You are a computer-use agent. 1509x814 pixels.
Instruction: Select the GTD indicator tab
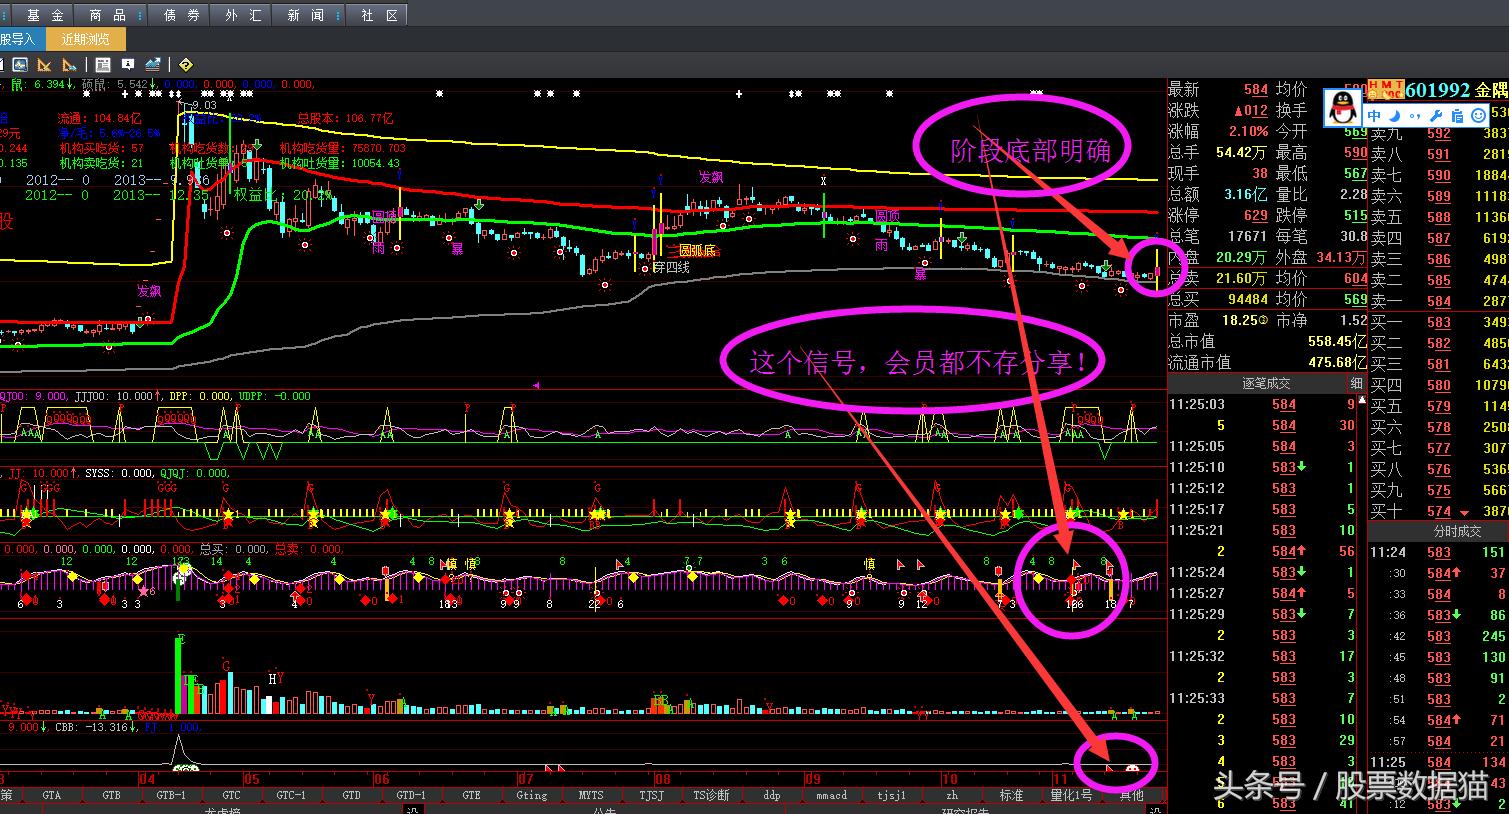[351, 795]
